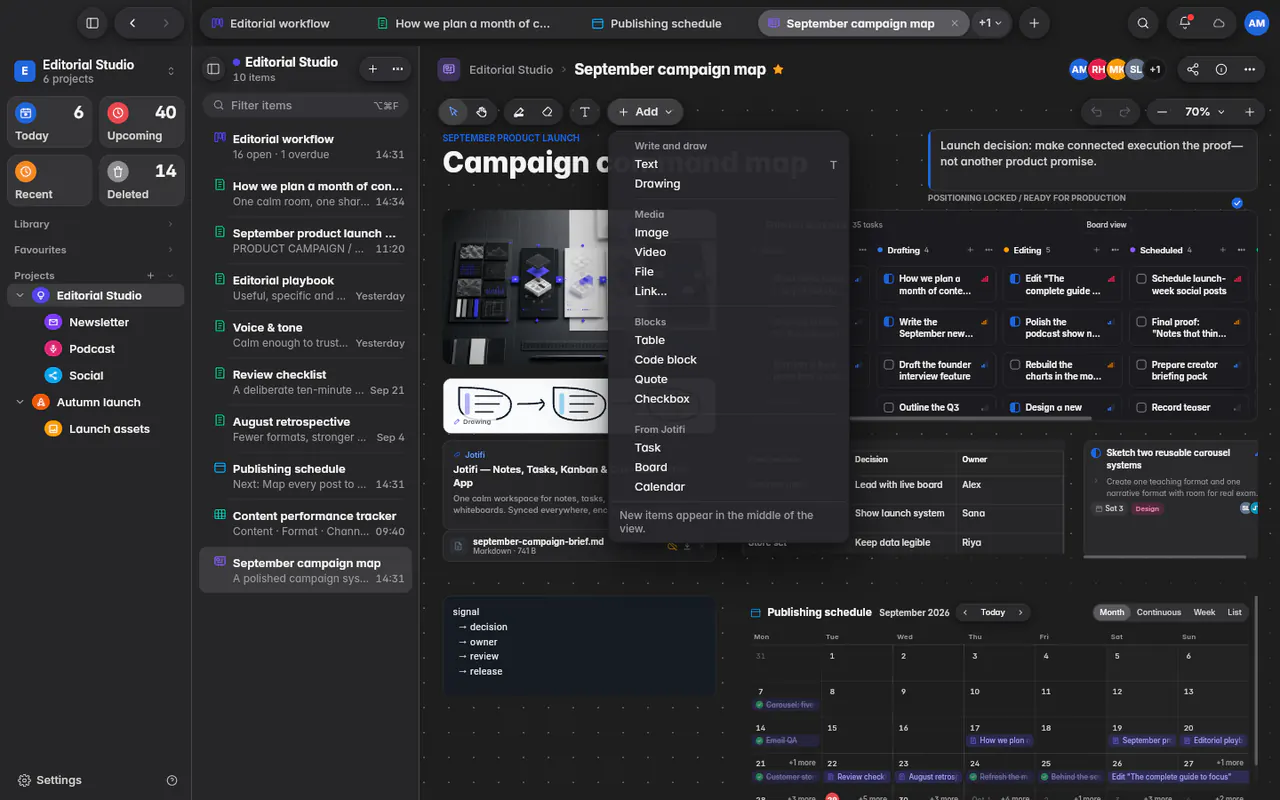1280x800 pixels.
Task: Open Settings at the sidebar bottom
Action: tap(50, 780)
